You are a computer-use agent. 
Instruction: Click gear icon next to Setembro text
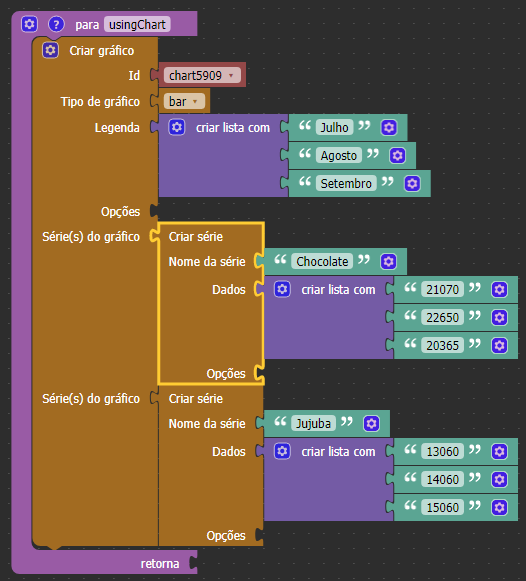coord(412,183)
